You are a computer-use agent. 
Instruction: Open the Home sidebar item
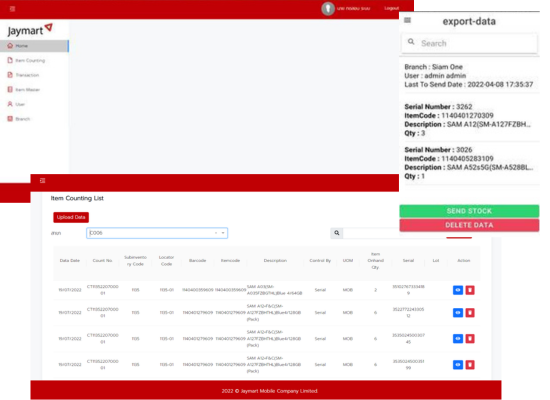click(x=34, y=46)
